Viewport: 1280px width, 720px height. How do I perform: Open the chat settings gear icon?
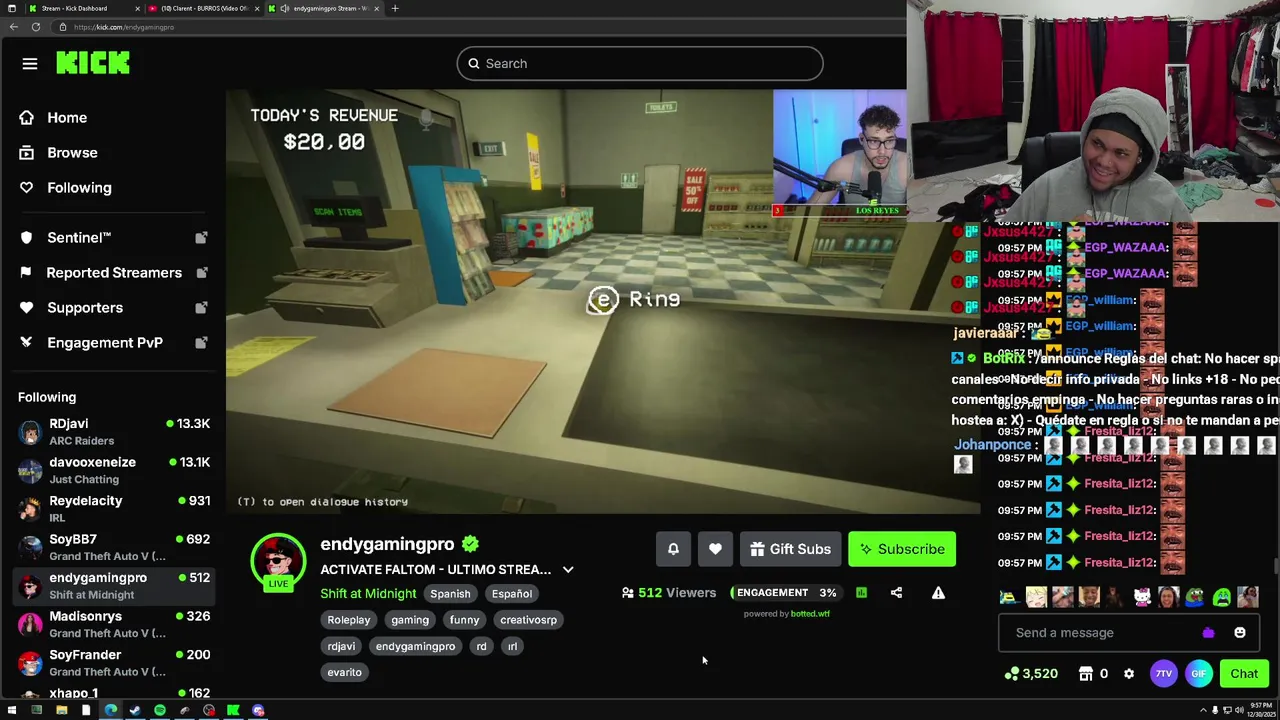(1129, 674)
